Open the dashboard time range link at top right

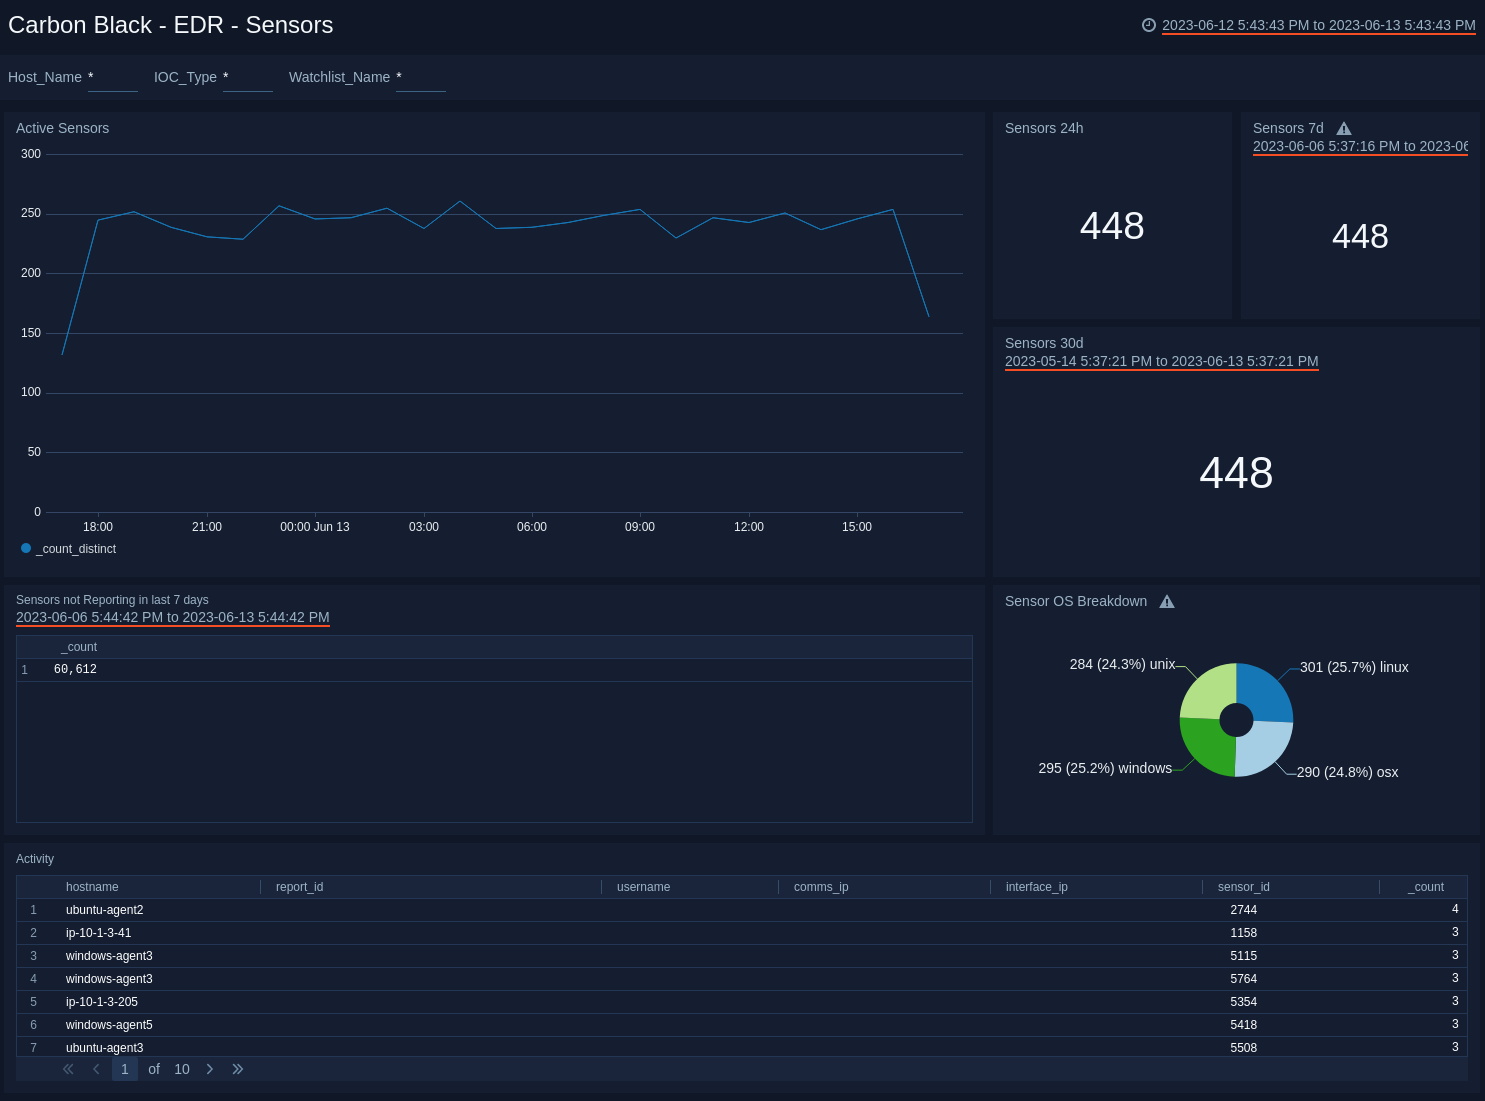coord(1318,25)
